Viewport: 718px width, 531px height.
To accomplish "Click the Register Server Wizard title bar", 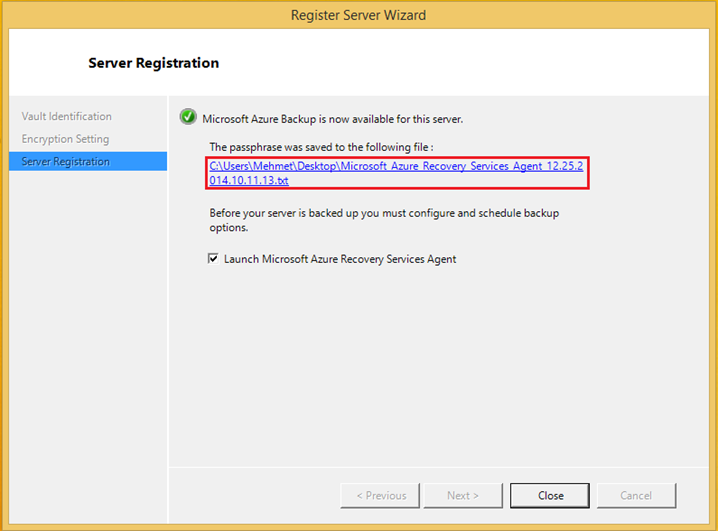I will (x=359, y=15).
